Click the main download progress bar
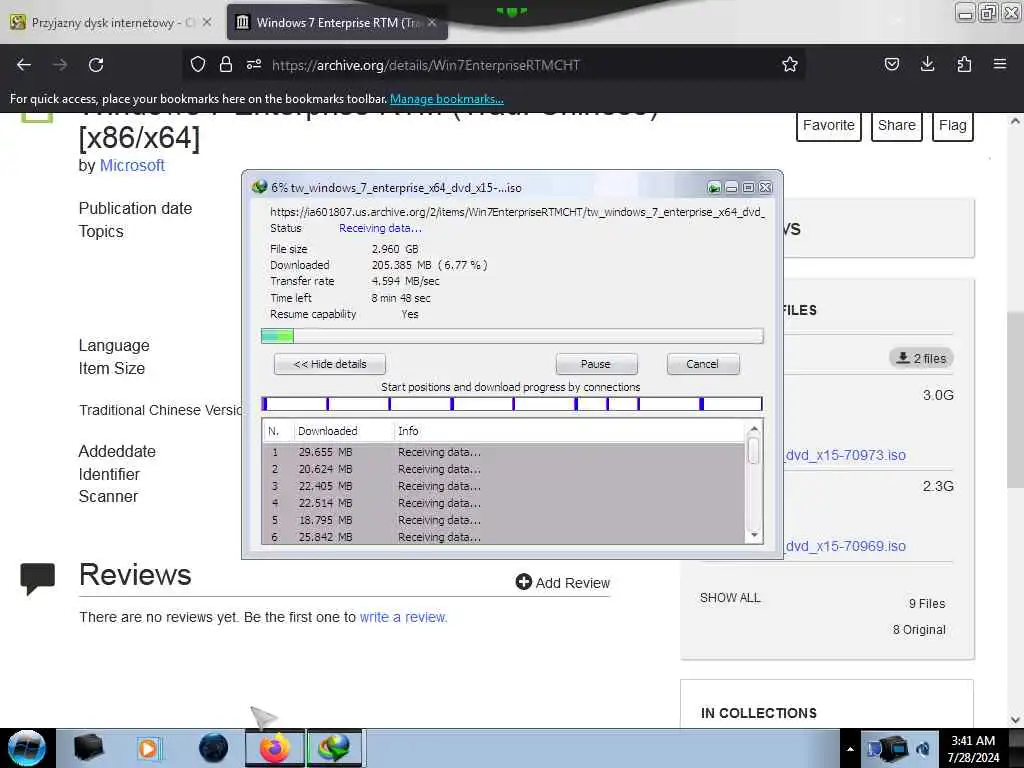The width and height of the screenshot is (1024, 768). (x=512, y=336)
